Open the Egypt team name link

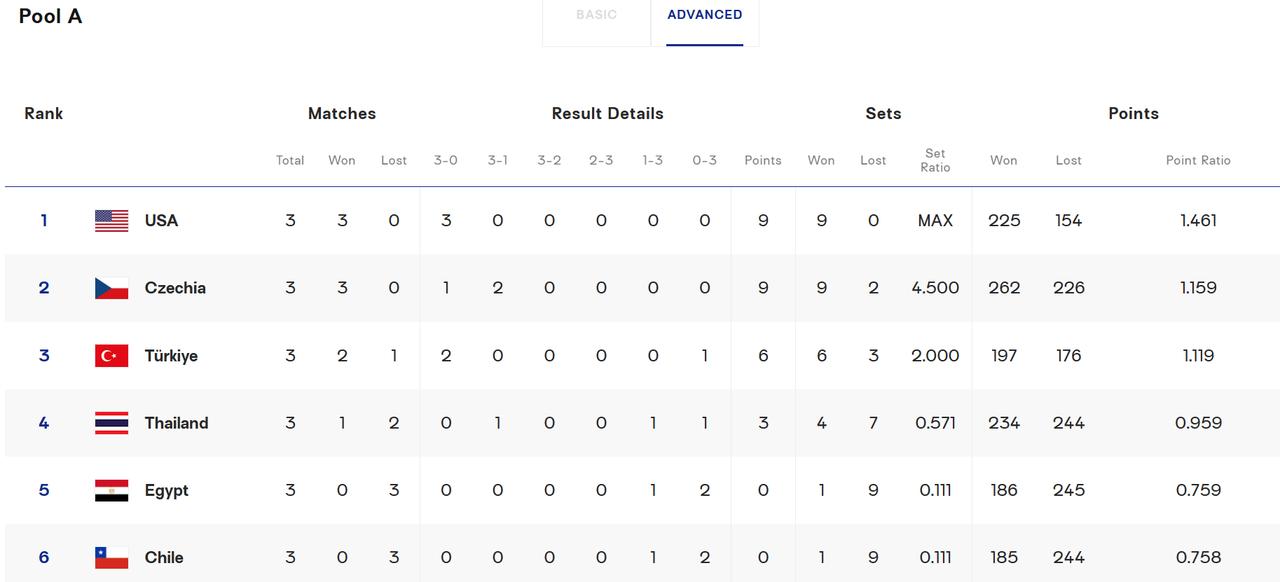(166, 490)
